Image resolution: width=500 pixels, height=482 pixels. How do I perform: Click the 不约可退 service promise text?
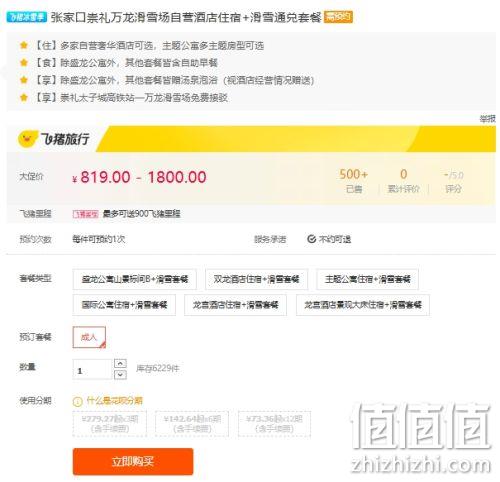point(335,239)
